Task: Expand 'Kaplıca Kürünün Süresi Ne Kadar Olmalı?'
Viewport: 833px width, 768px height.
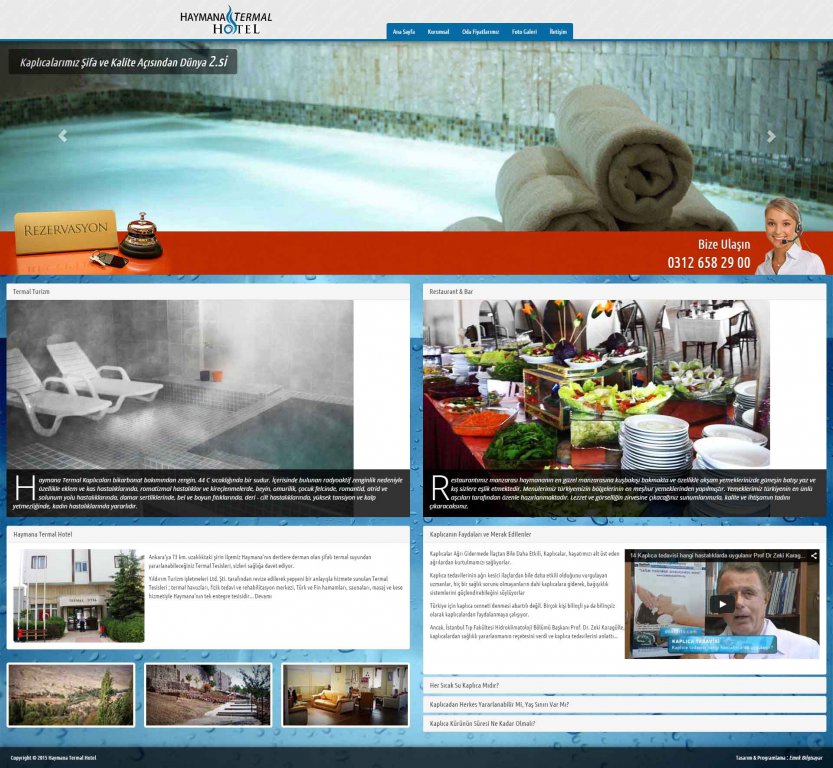Action: pos(482,723)
